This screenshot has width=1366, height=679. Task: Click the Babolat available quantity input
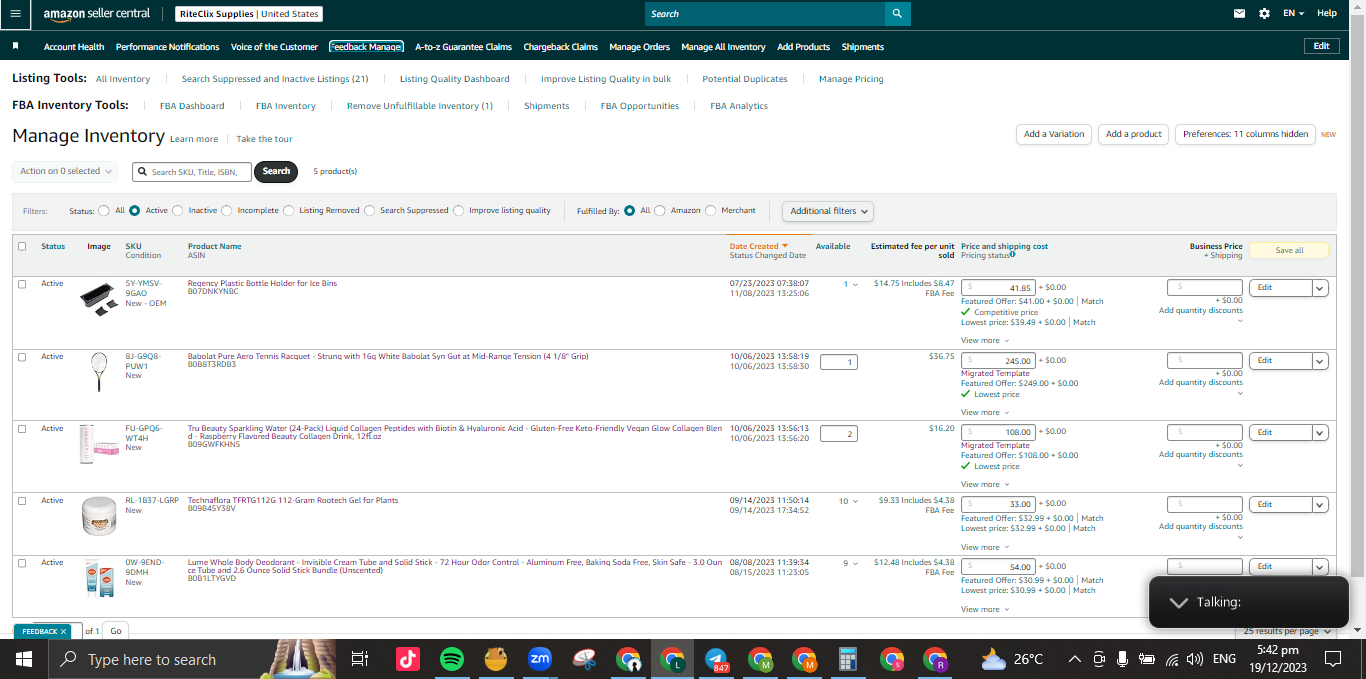pyautogui.click(x=838, y=362)
